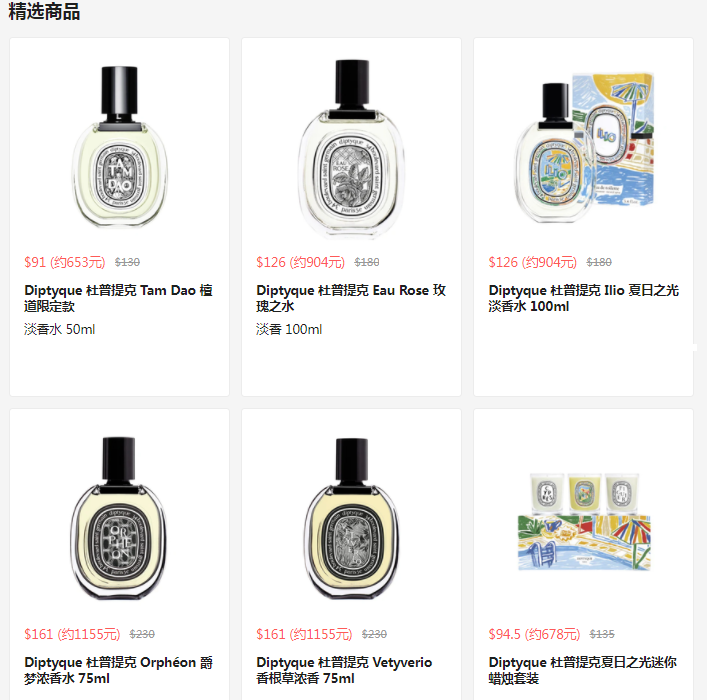The height and width of the screenshot is (700, 707).
Task: Select the 淡香 100ml description text
Action: coord(289,329)
